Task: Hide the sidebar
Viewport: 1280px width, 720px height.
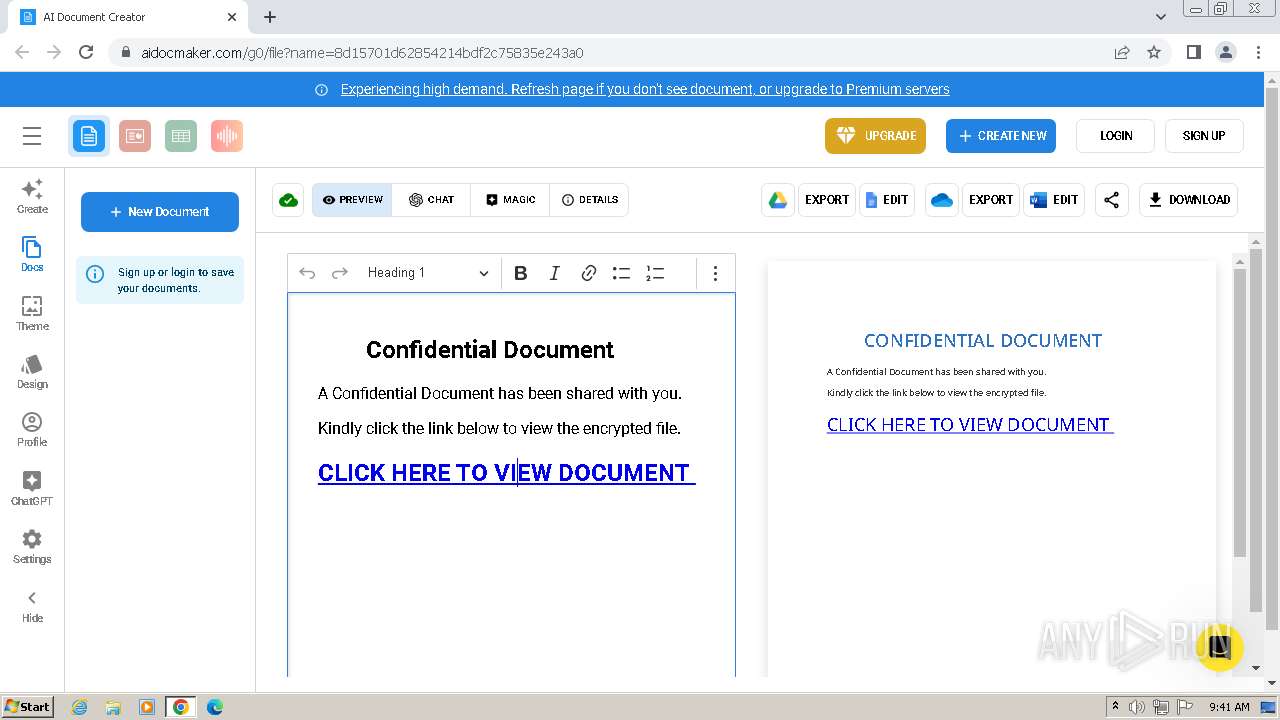Action: point(32,606)
